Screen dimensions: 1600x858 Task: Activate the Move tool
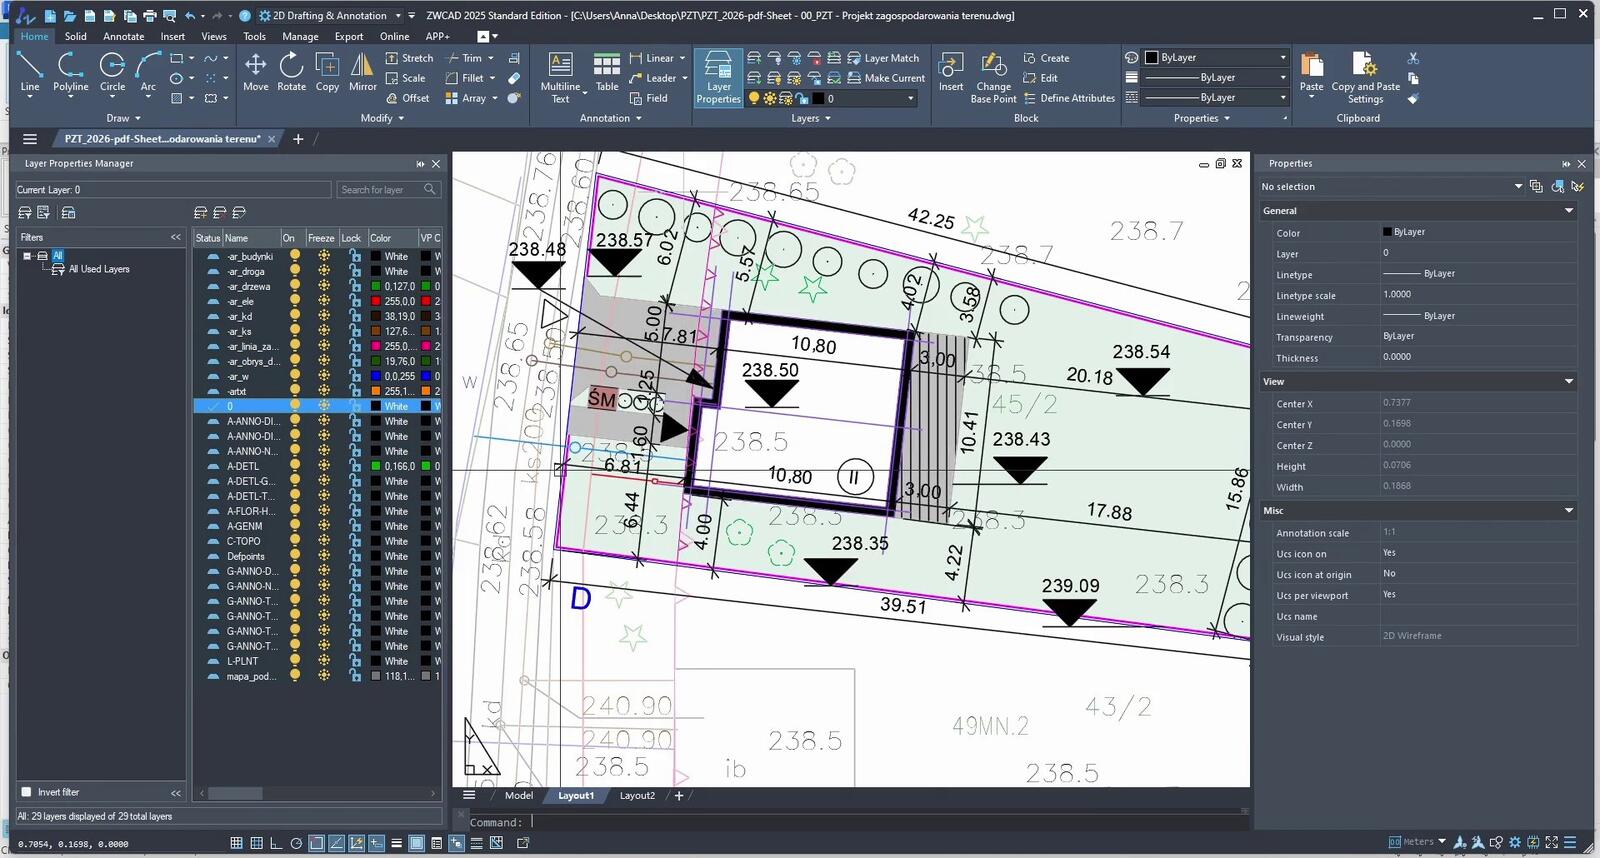pos(255,72)
